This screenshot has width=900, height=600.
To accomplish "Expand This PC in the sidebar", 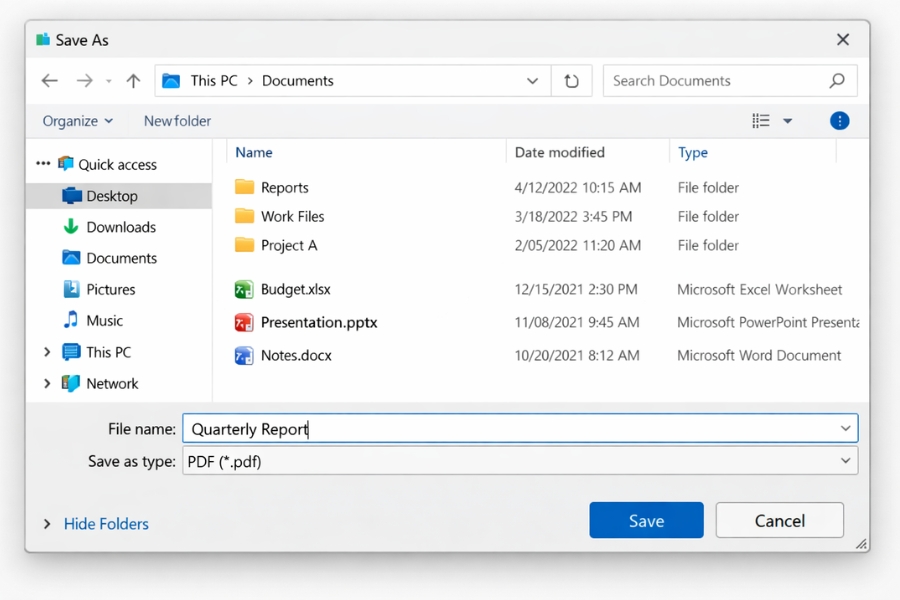I will 47,352.
